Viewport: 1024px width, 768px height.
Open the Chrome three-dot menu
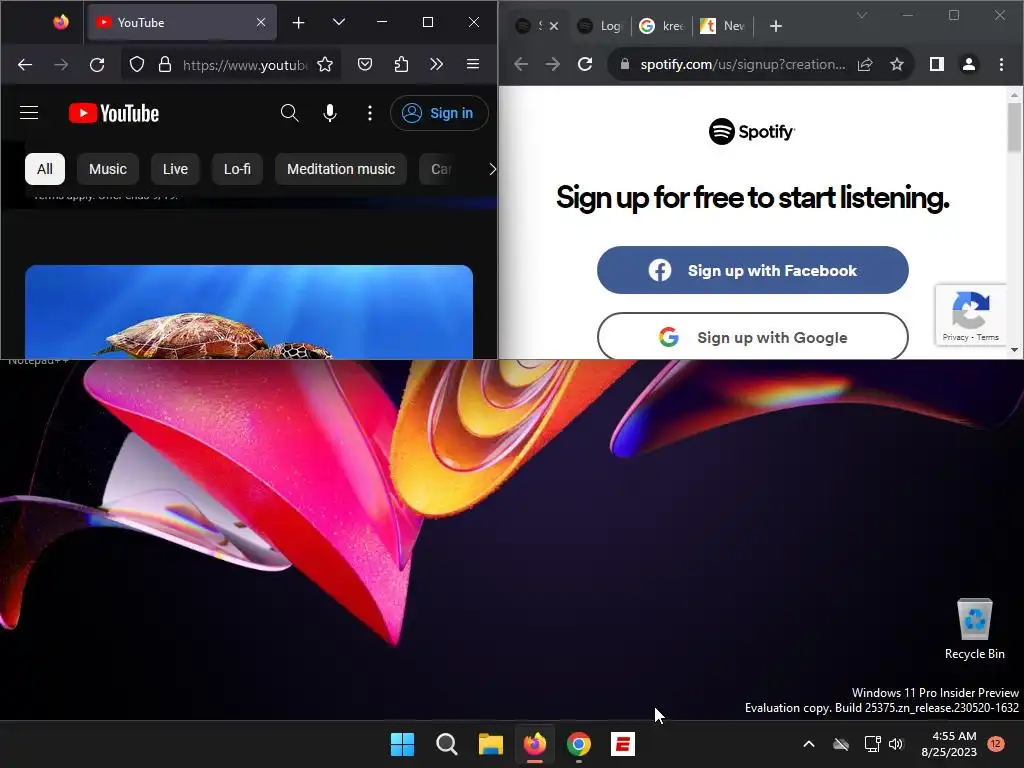tap(1001, 64)
